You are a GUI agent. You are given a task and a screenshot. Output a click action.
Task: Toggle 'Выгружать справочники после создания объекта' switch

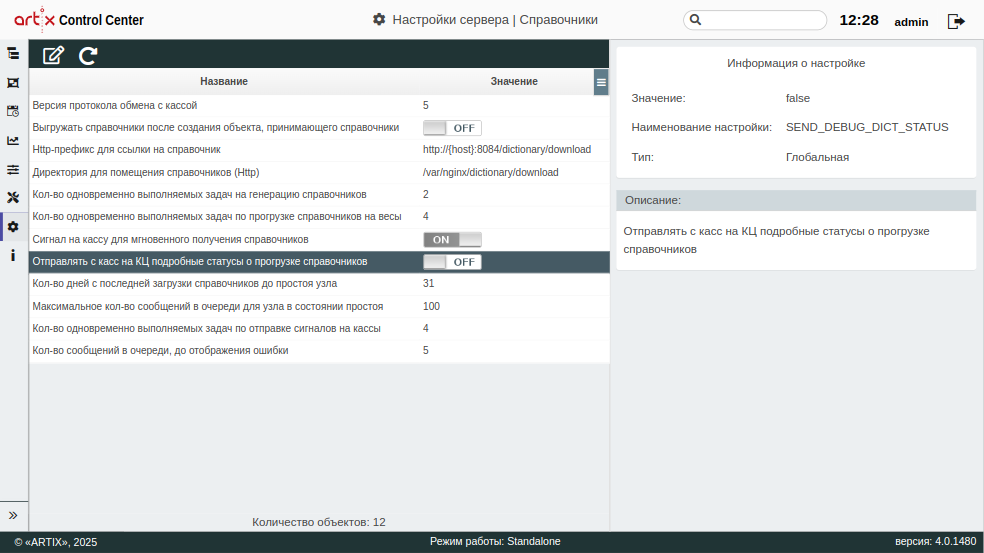click(452, 128)
